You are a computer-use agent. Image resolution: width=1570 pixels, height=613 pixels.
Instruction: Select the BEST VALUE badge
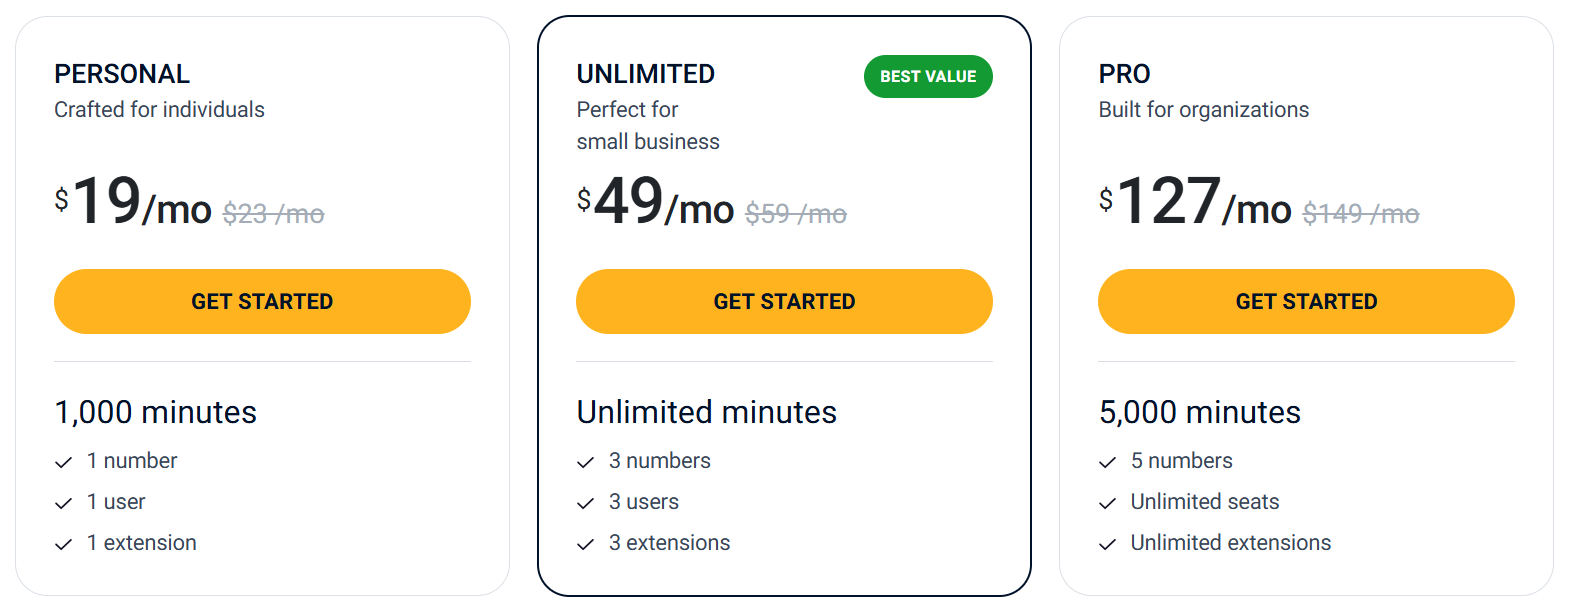click(x=927, y=76)
